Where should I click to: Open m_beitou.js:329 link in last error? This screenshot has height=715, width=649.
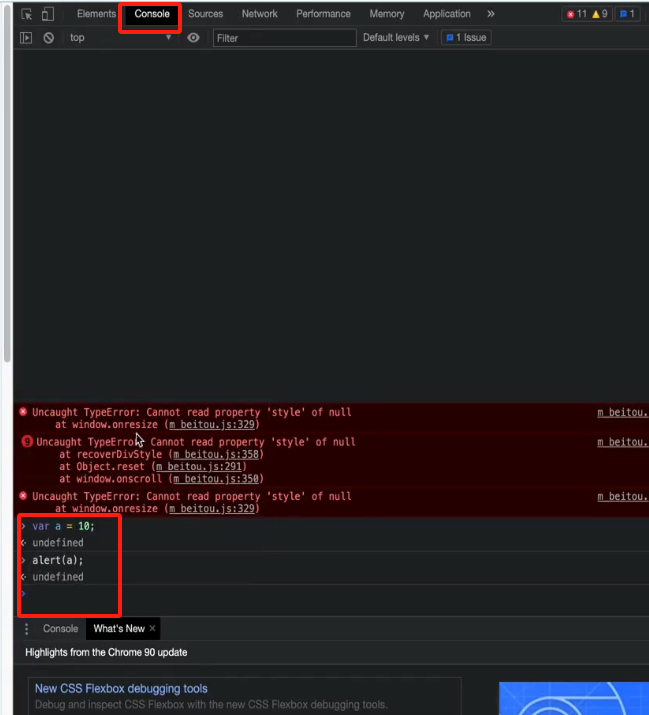tap(212, 508)
